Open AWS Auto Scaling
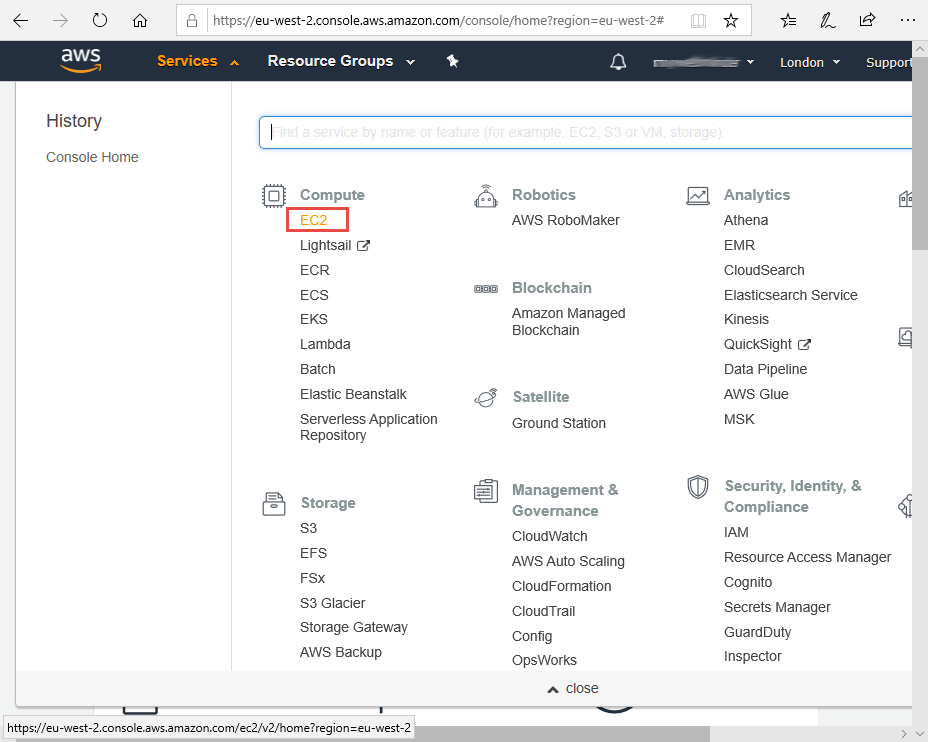The image size is (928, 742). [568, 562]
